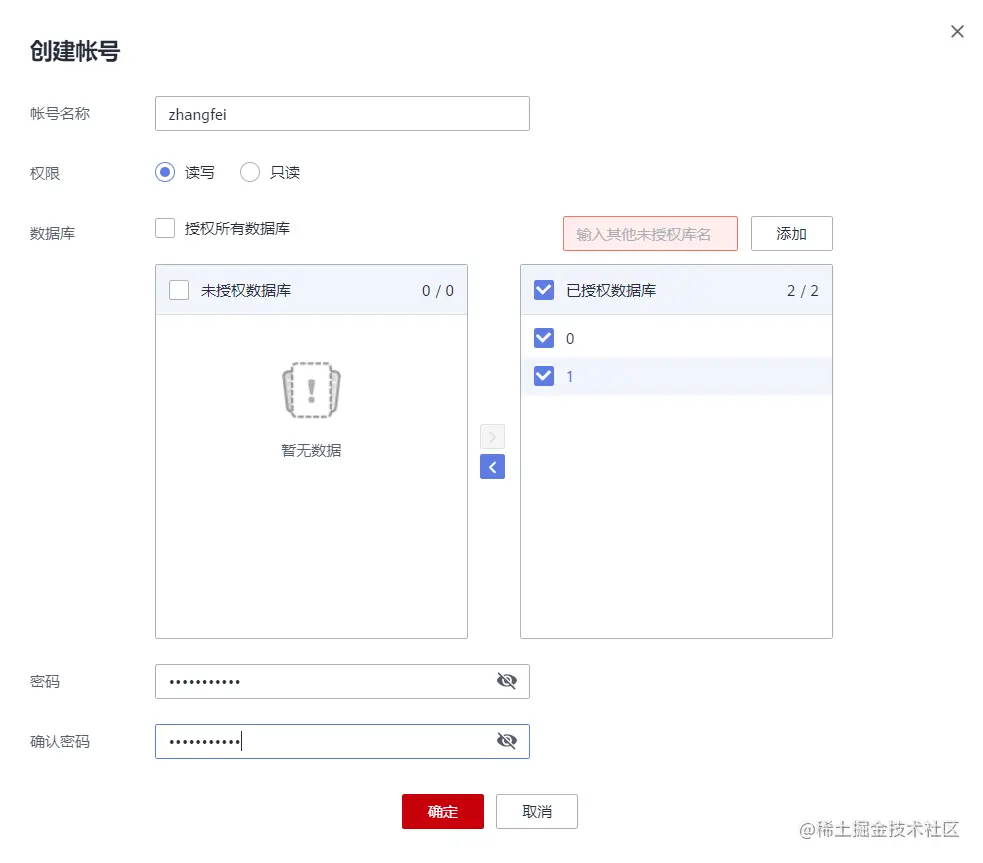Screen dimensions: 983x863
Task: Select the 读写 permission radio button
Action: point(165,172)
